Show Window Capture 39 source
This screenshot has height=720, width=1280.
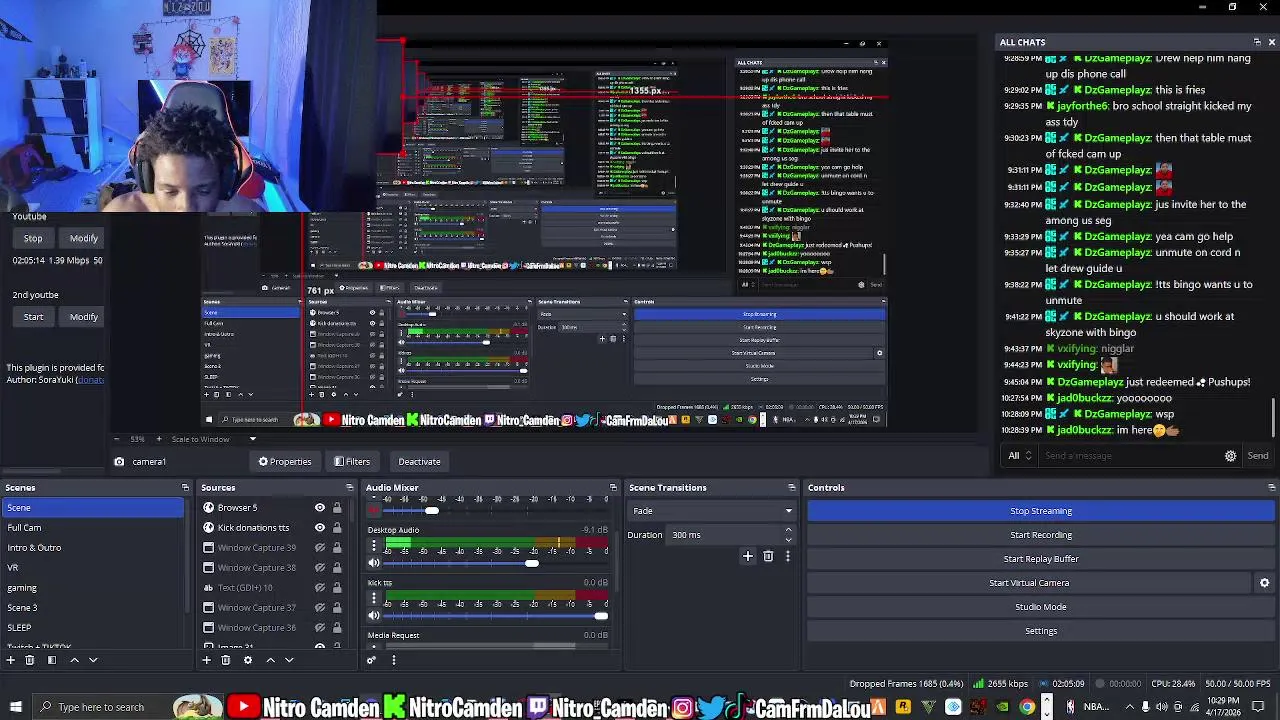(320, 548)
